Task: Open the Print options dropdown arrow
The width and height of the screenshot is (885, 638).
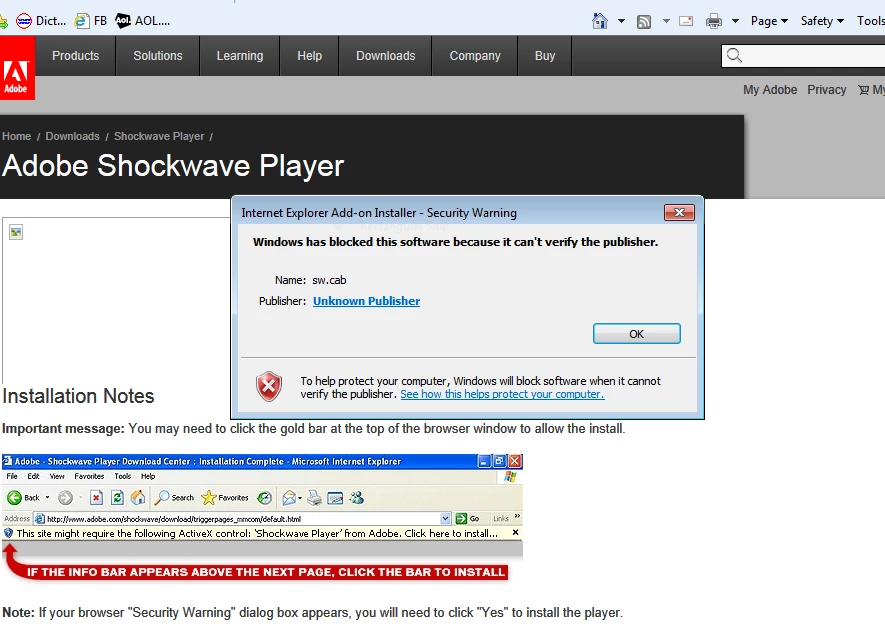Action: pos(735,21)
